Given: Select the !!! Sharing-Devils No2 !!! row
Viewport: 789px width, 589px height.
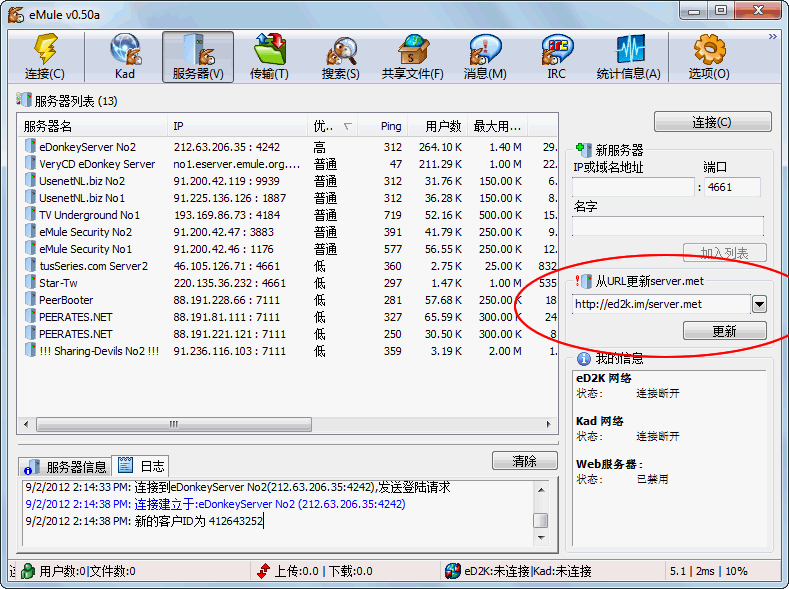Looking at the screenshot, I should tap(288, 351).
